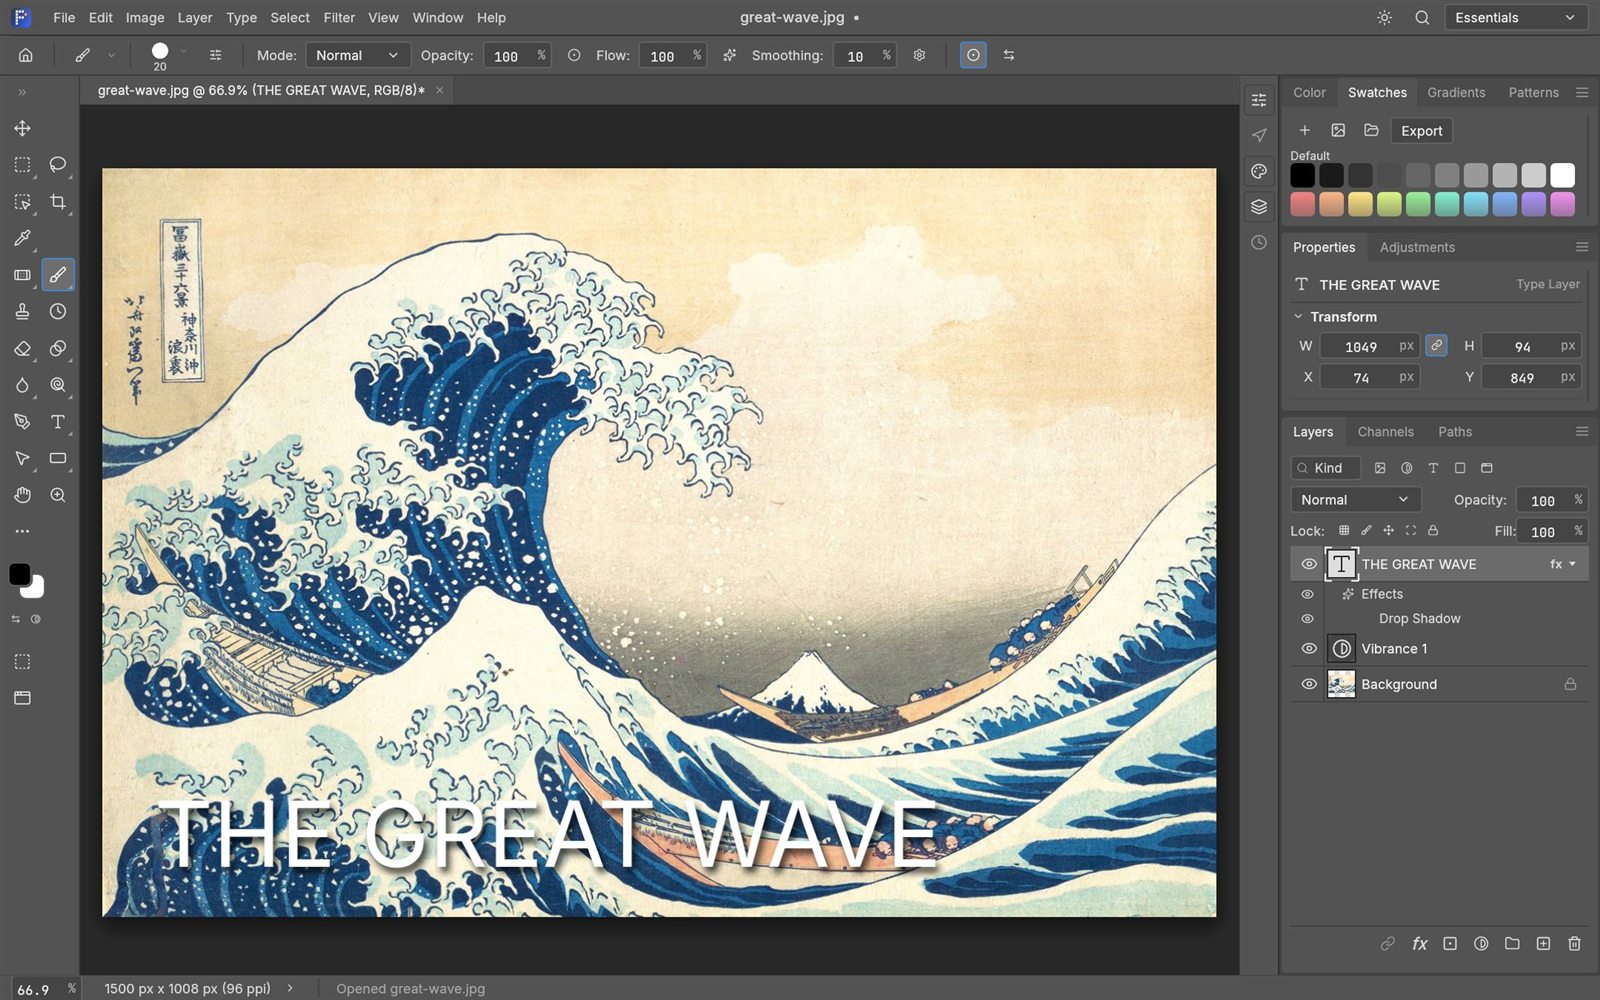Screen dimensions: 1600x1000
Task: Pick the white swatch in Default row
Action: [x=1562, y=175]
